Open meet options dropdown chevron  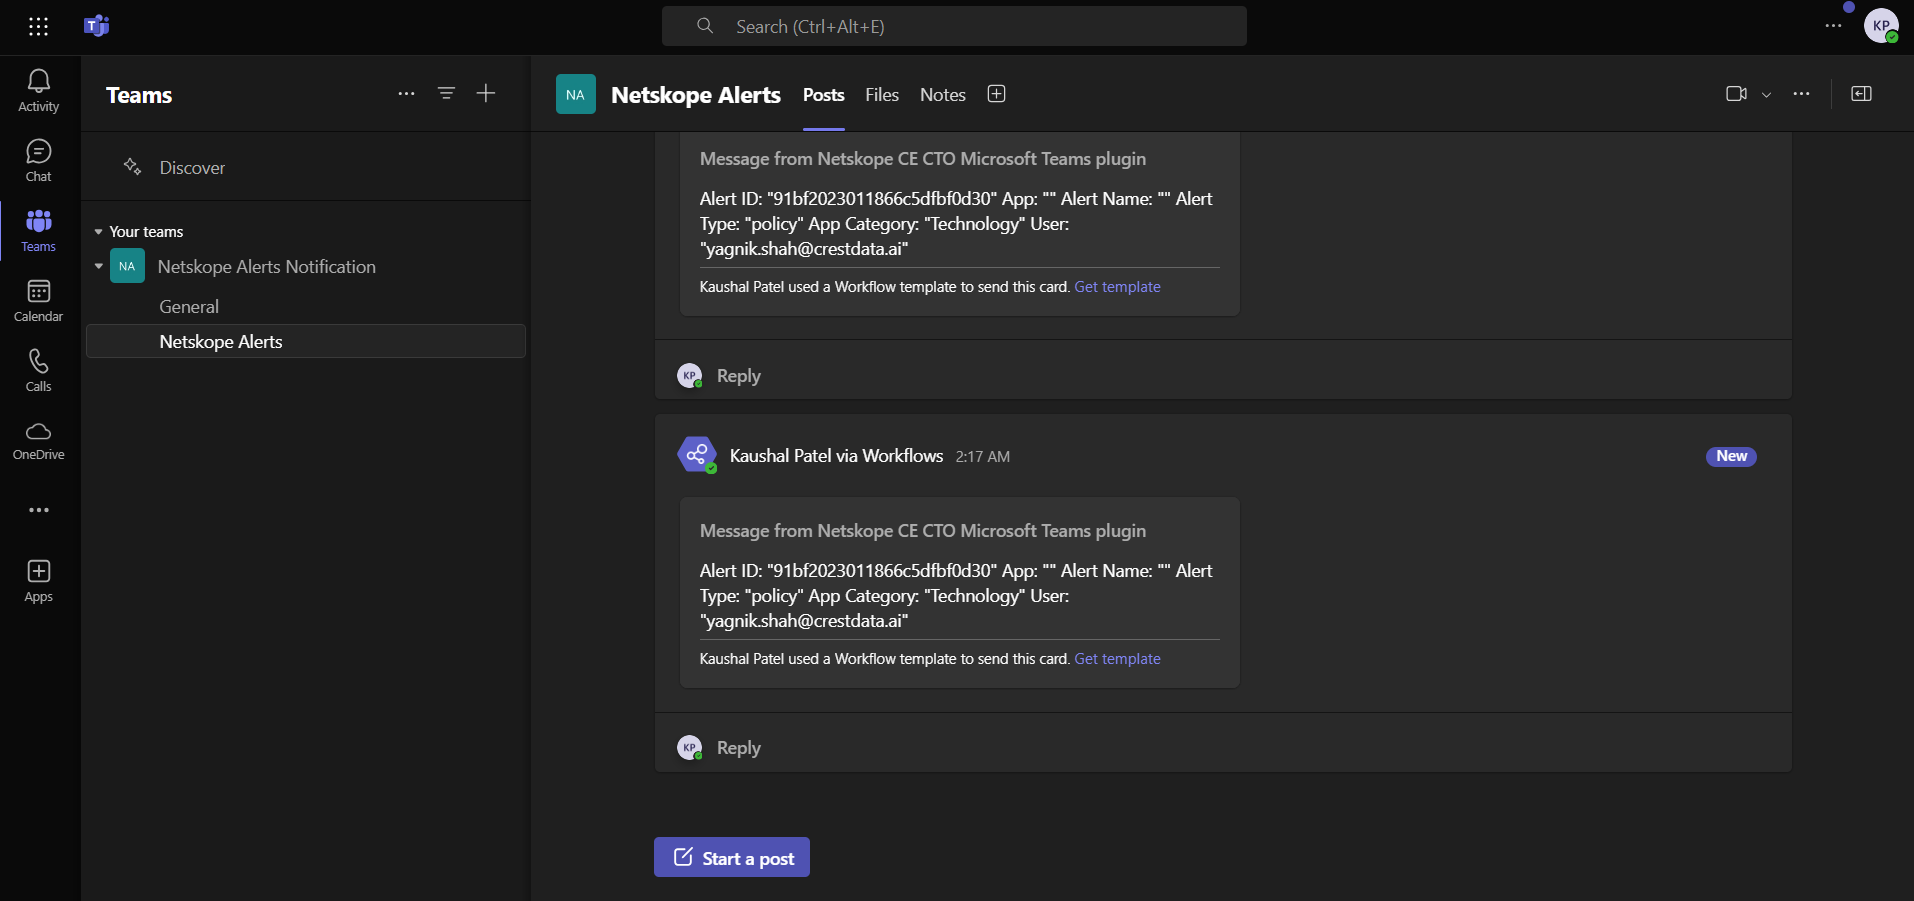1767,95
